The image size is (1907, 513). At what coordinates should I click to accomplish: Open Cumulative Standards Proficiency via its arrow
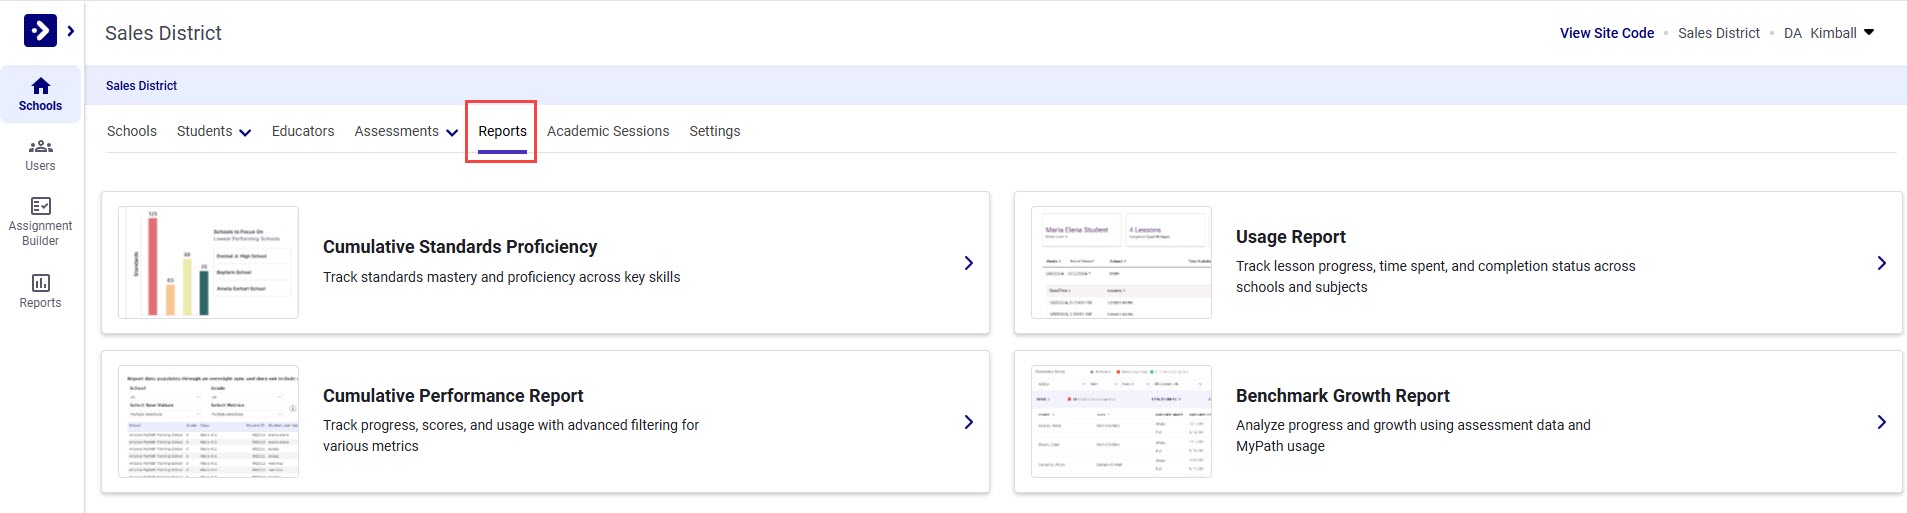click(968, 263)
